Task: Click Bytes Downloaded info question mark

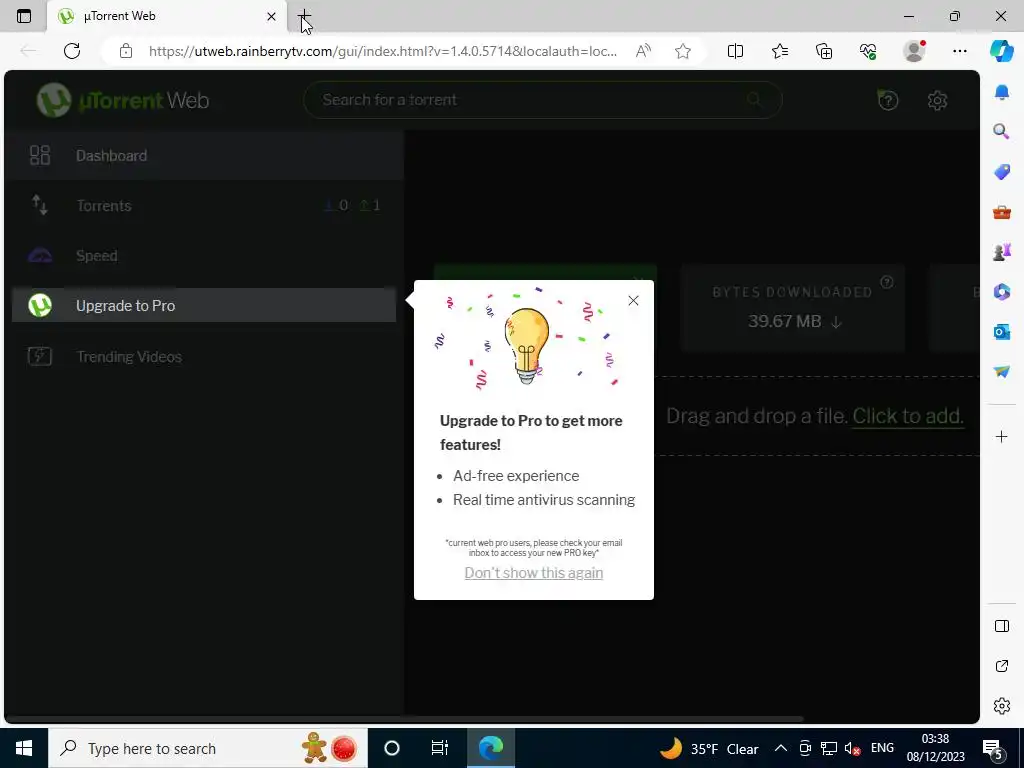Action: click(x=887, y=282)
